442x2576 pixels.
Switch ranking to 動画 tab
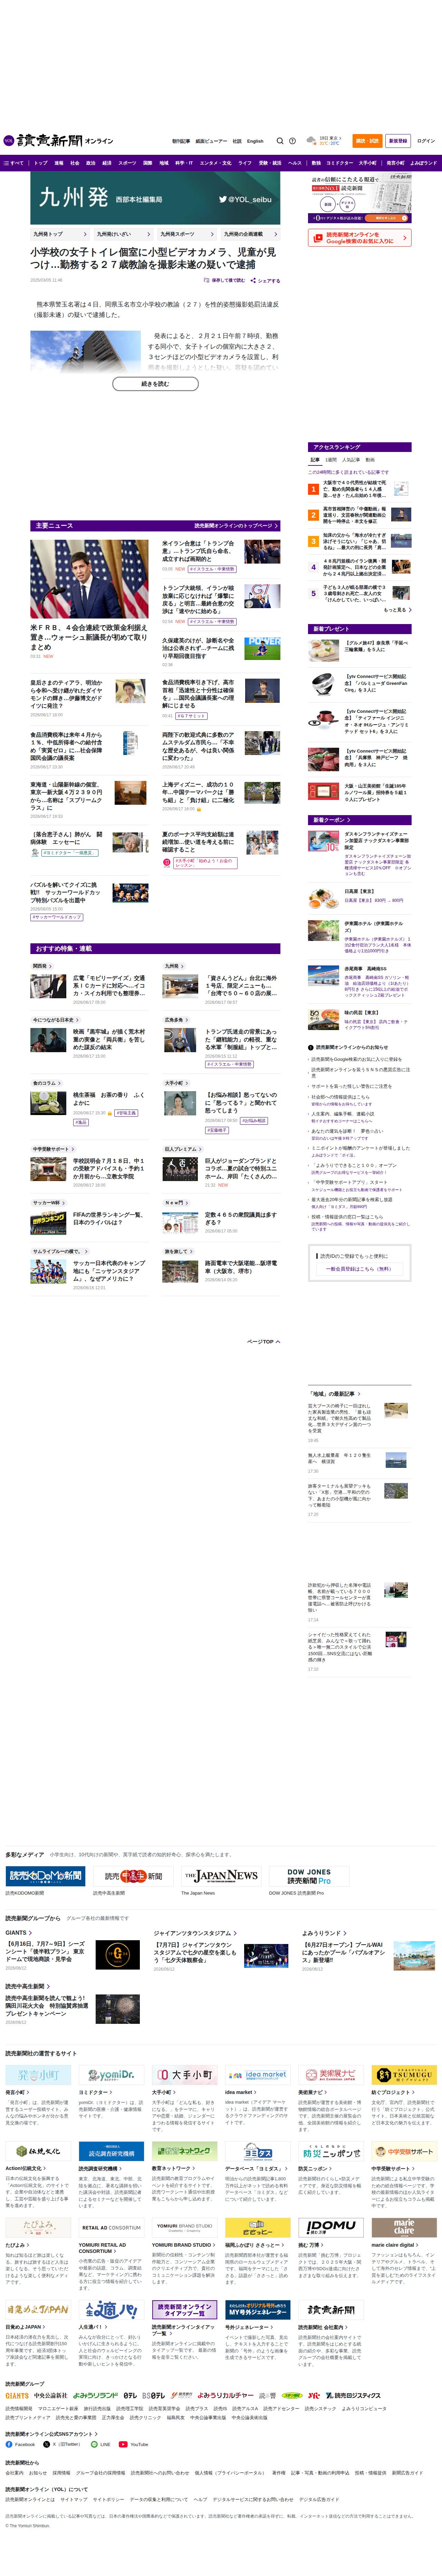point(370,460)
